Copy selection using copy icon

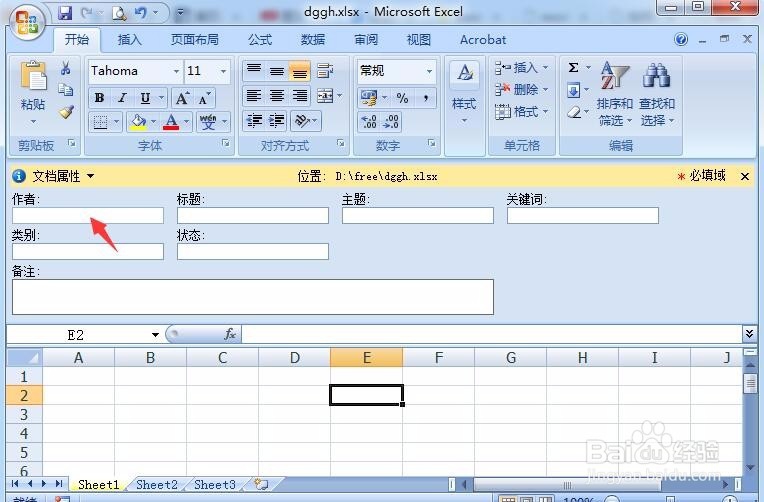pyautogui.click(x=66, y=90)
